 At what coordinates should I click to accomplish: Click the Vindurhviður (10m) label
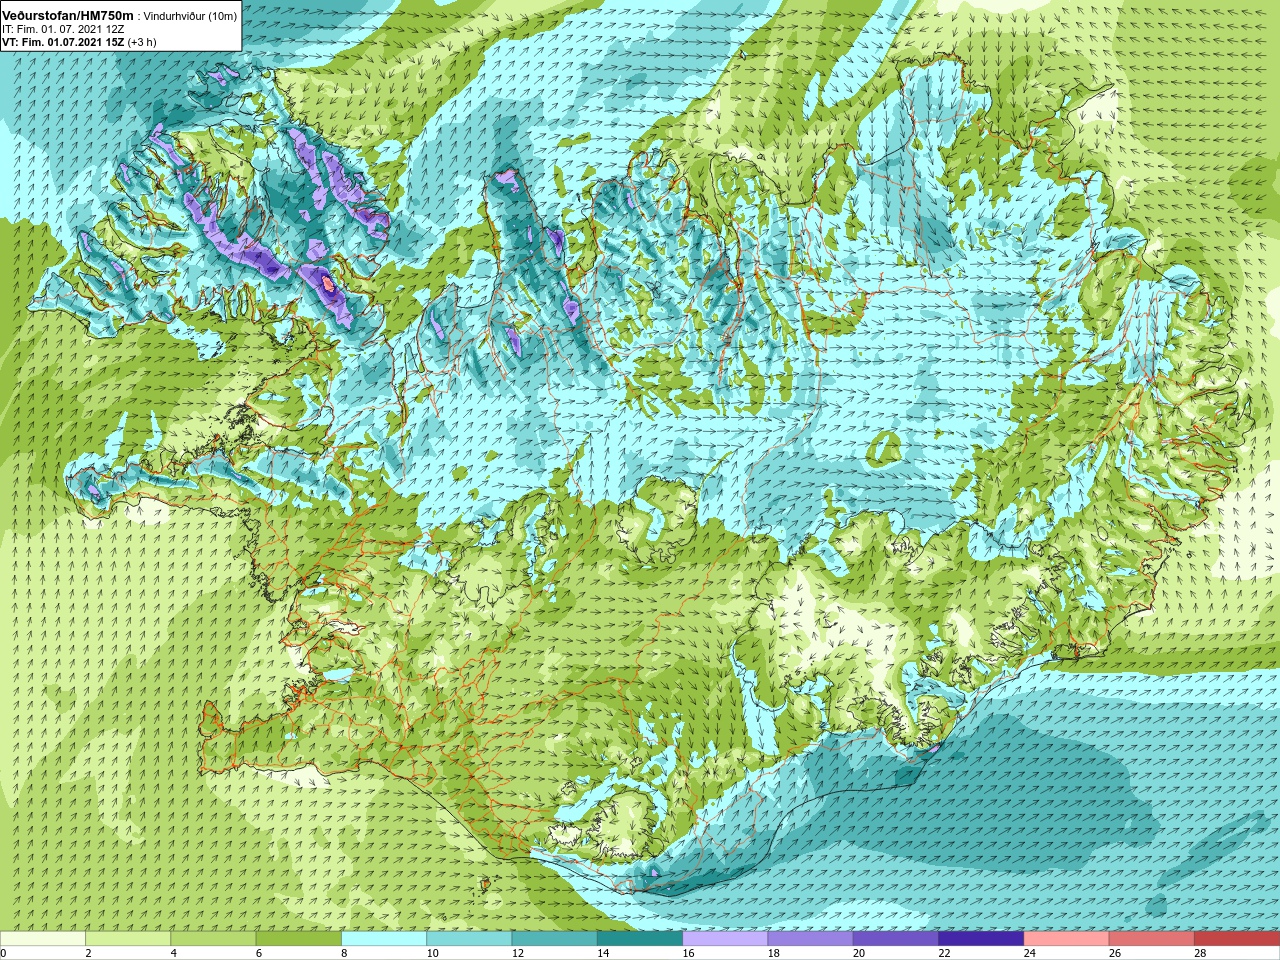190,17
